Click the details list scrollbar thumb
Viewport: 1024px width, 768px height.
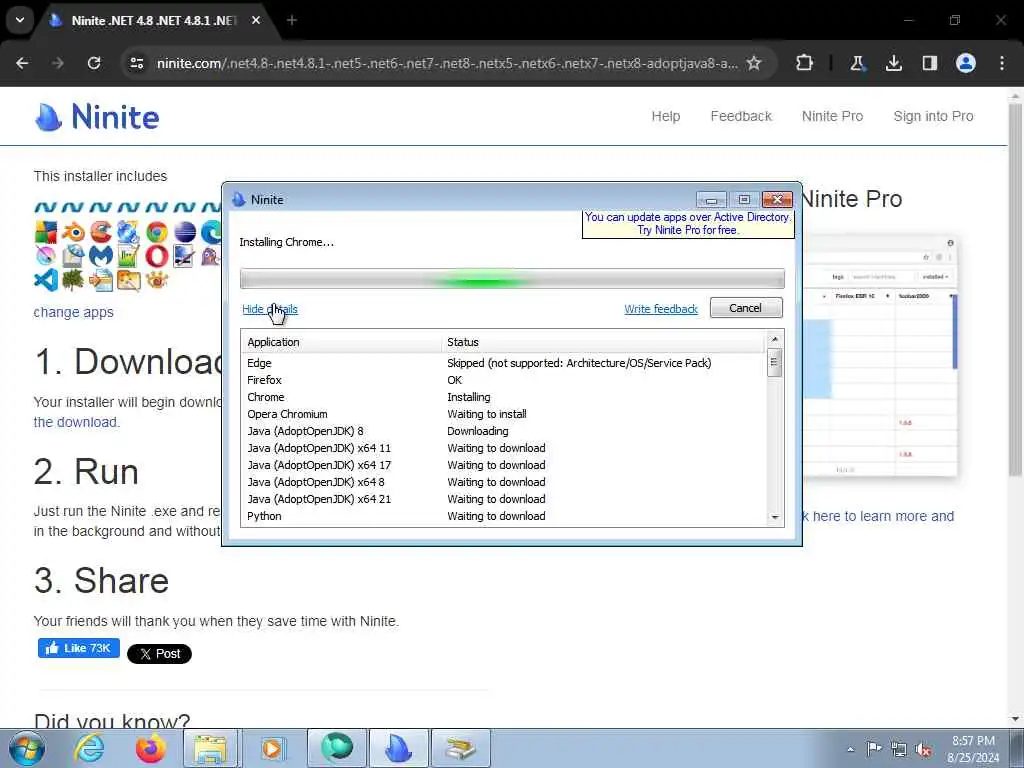tap(775, 364)
